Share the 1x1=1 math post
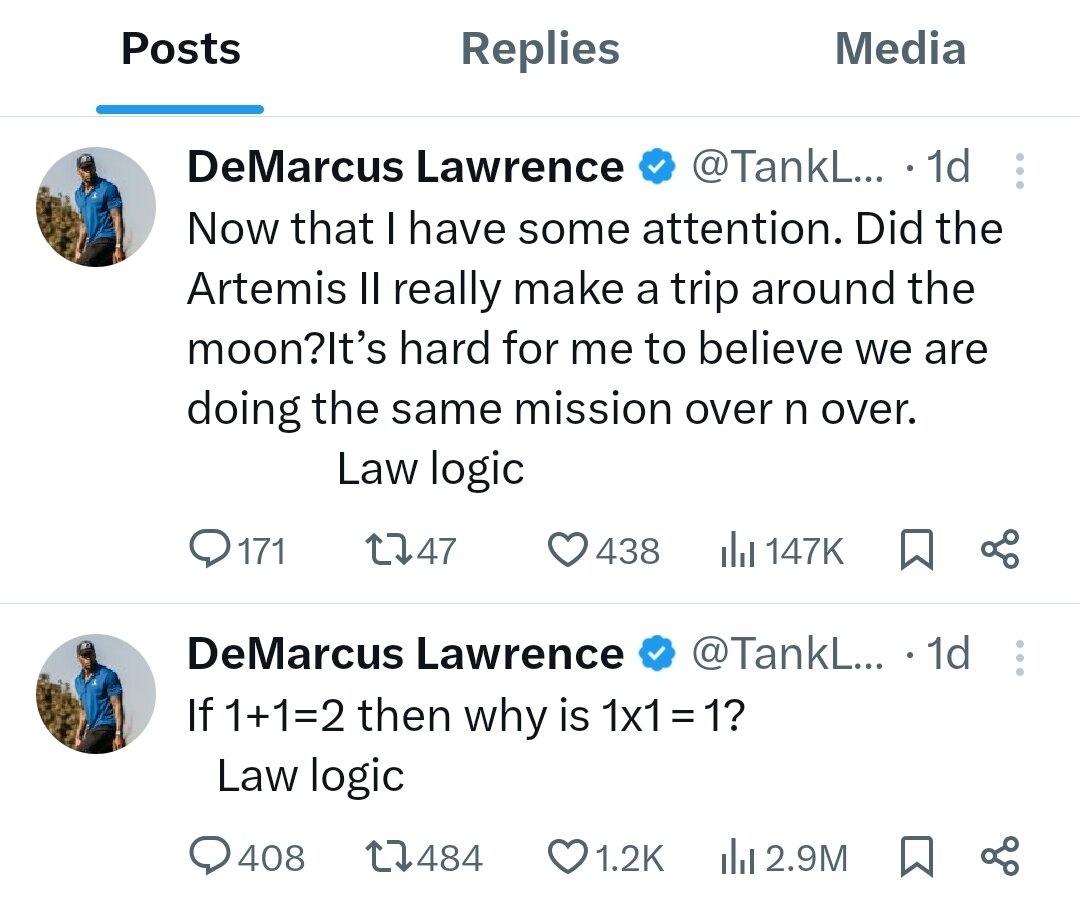 1000,857
